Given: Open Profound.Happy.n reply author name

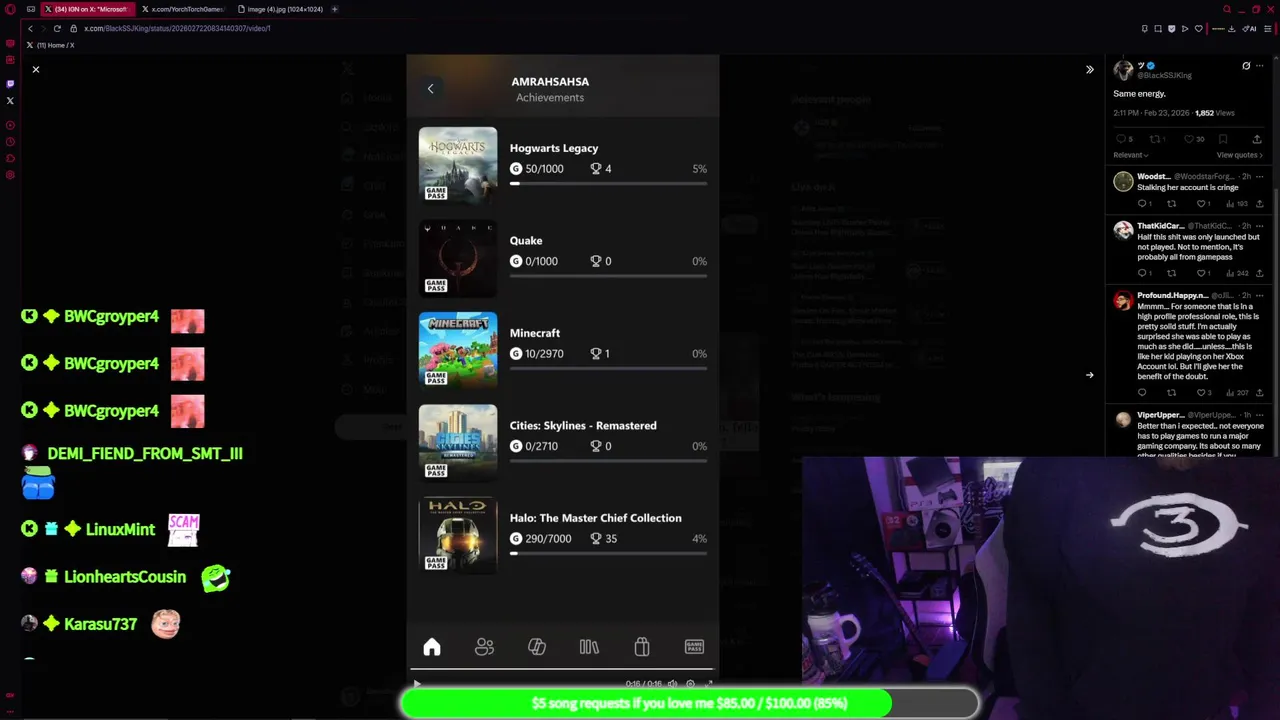Looking at the screenshot, I should point(1172,296).
